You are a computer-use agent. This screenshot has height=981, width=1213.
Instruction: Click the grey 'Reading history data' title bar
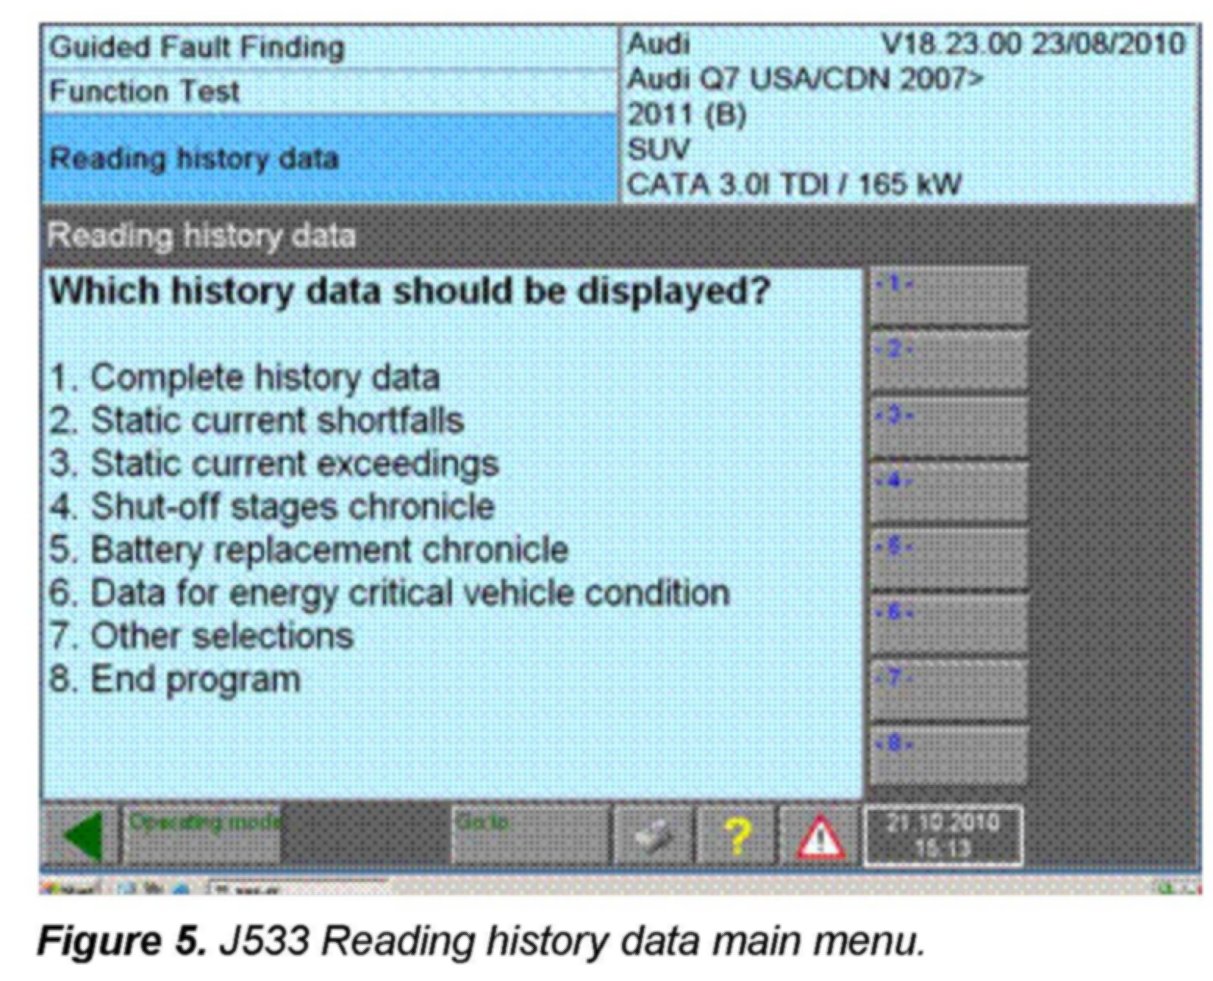pos(620,236)
